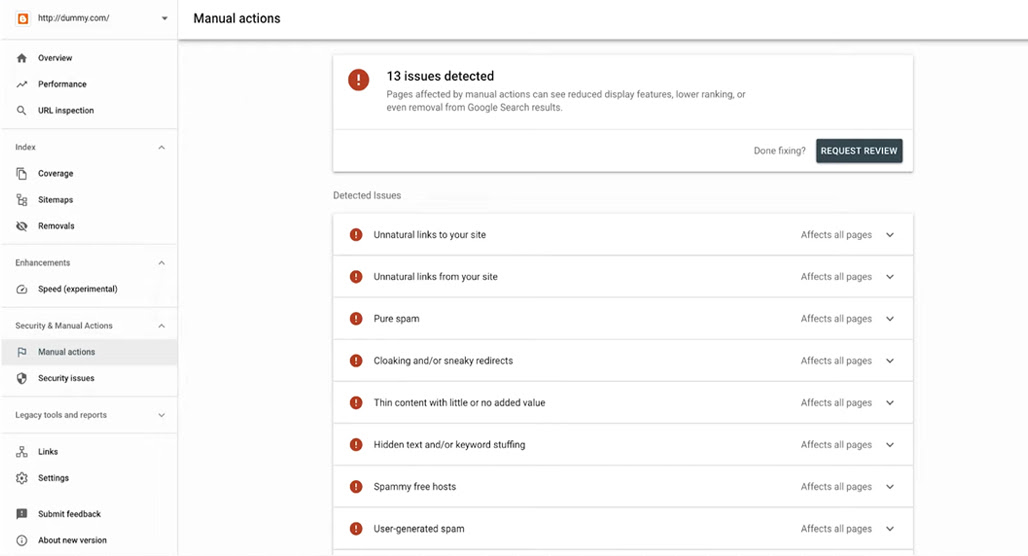The image size is (1028, 556).
Task: Click the Manual actions flag icon
Action: [x=22, y=351]
